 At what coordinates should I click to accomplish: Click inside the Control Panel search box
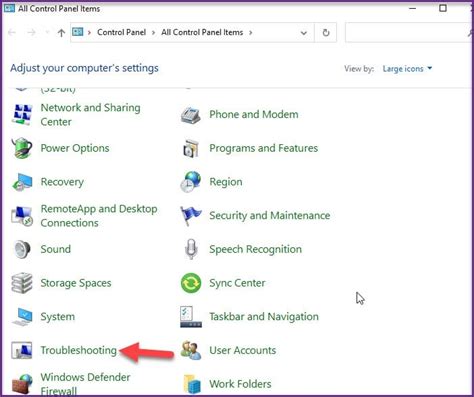pyautogui.click(x=407, y=33)
